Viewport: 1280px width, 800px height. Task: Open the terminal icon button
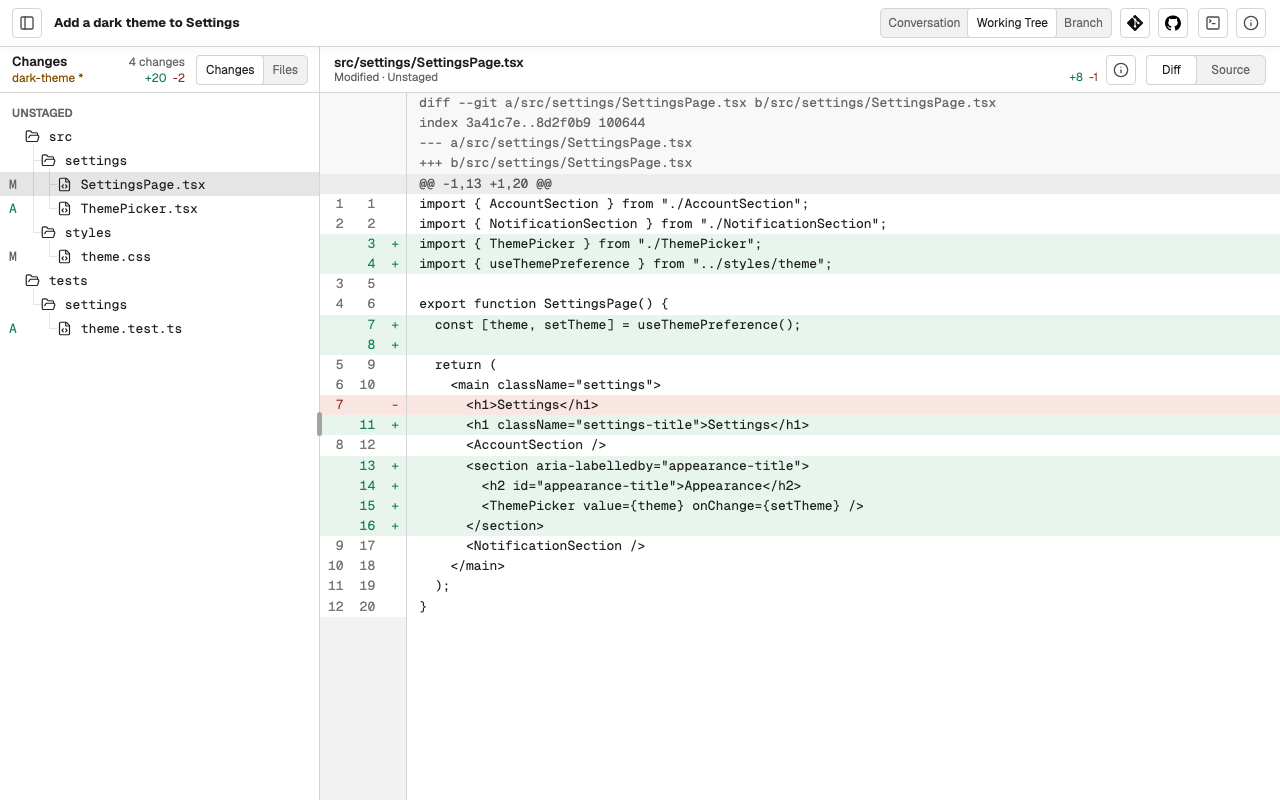pos(1213,23)
